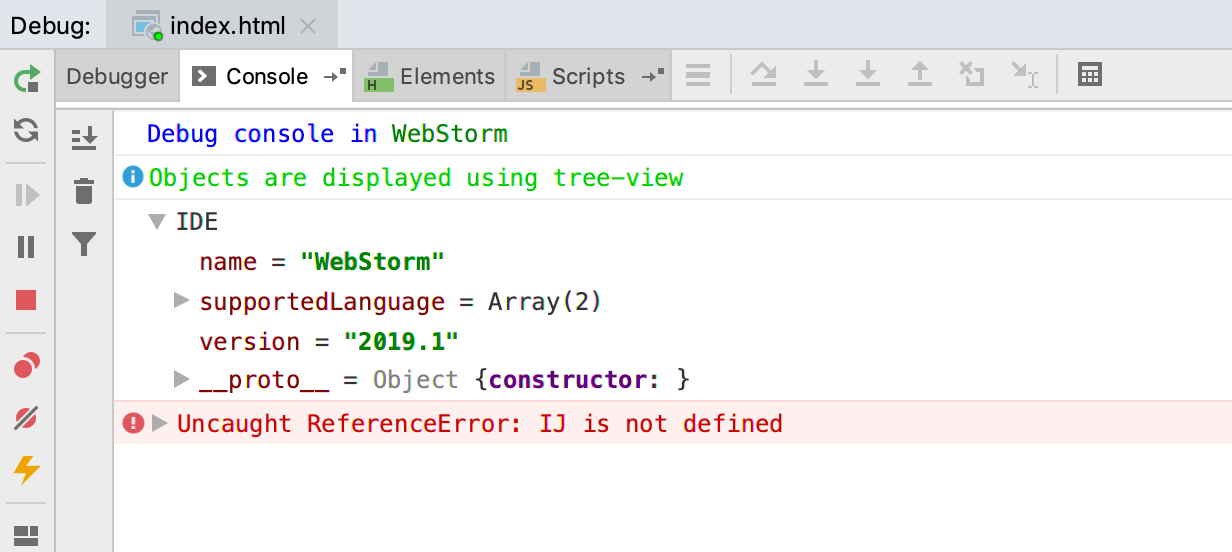Click the Reload in browser icon
This screenshot has height=552, width=1232.
pos(27,130)
